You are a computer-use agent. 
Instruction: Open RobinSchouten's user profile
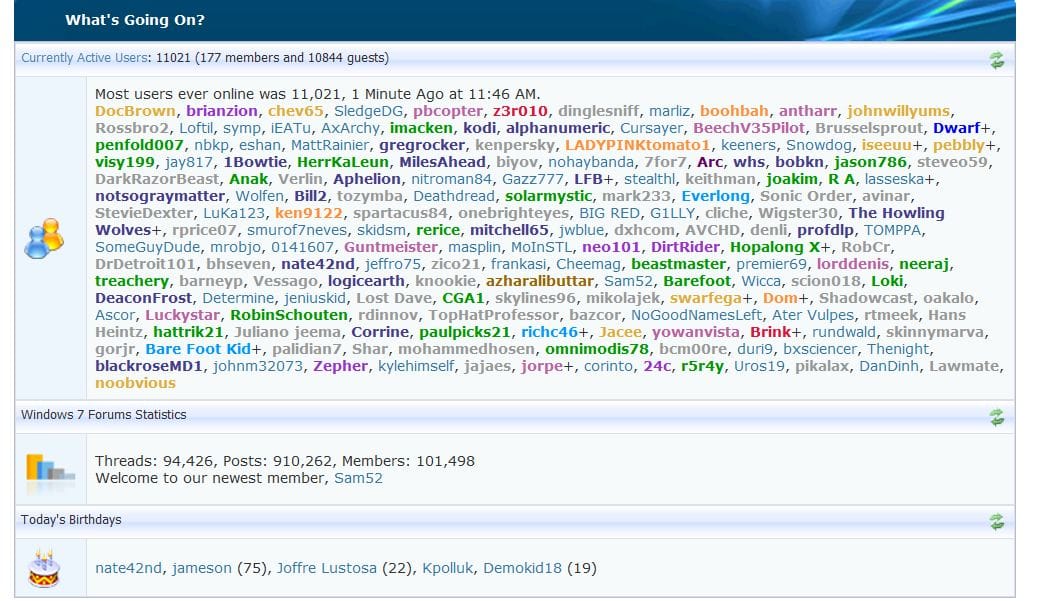[289, 316]
